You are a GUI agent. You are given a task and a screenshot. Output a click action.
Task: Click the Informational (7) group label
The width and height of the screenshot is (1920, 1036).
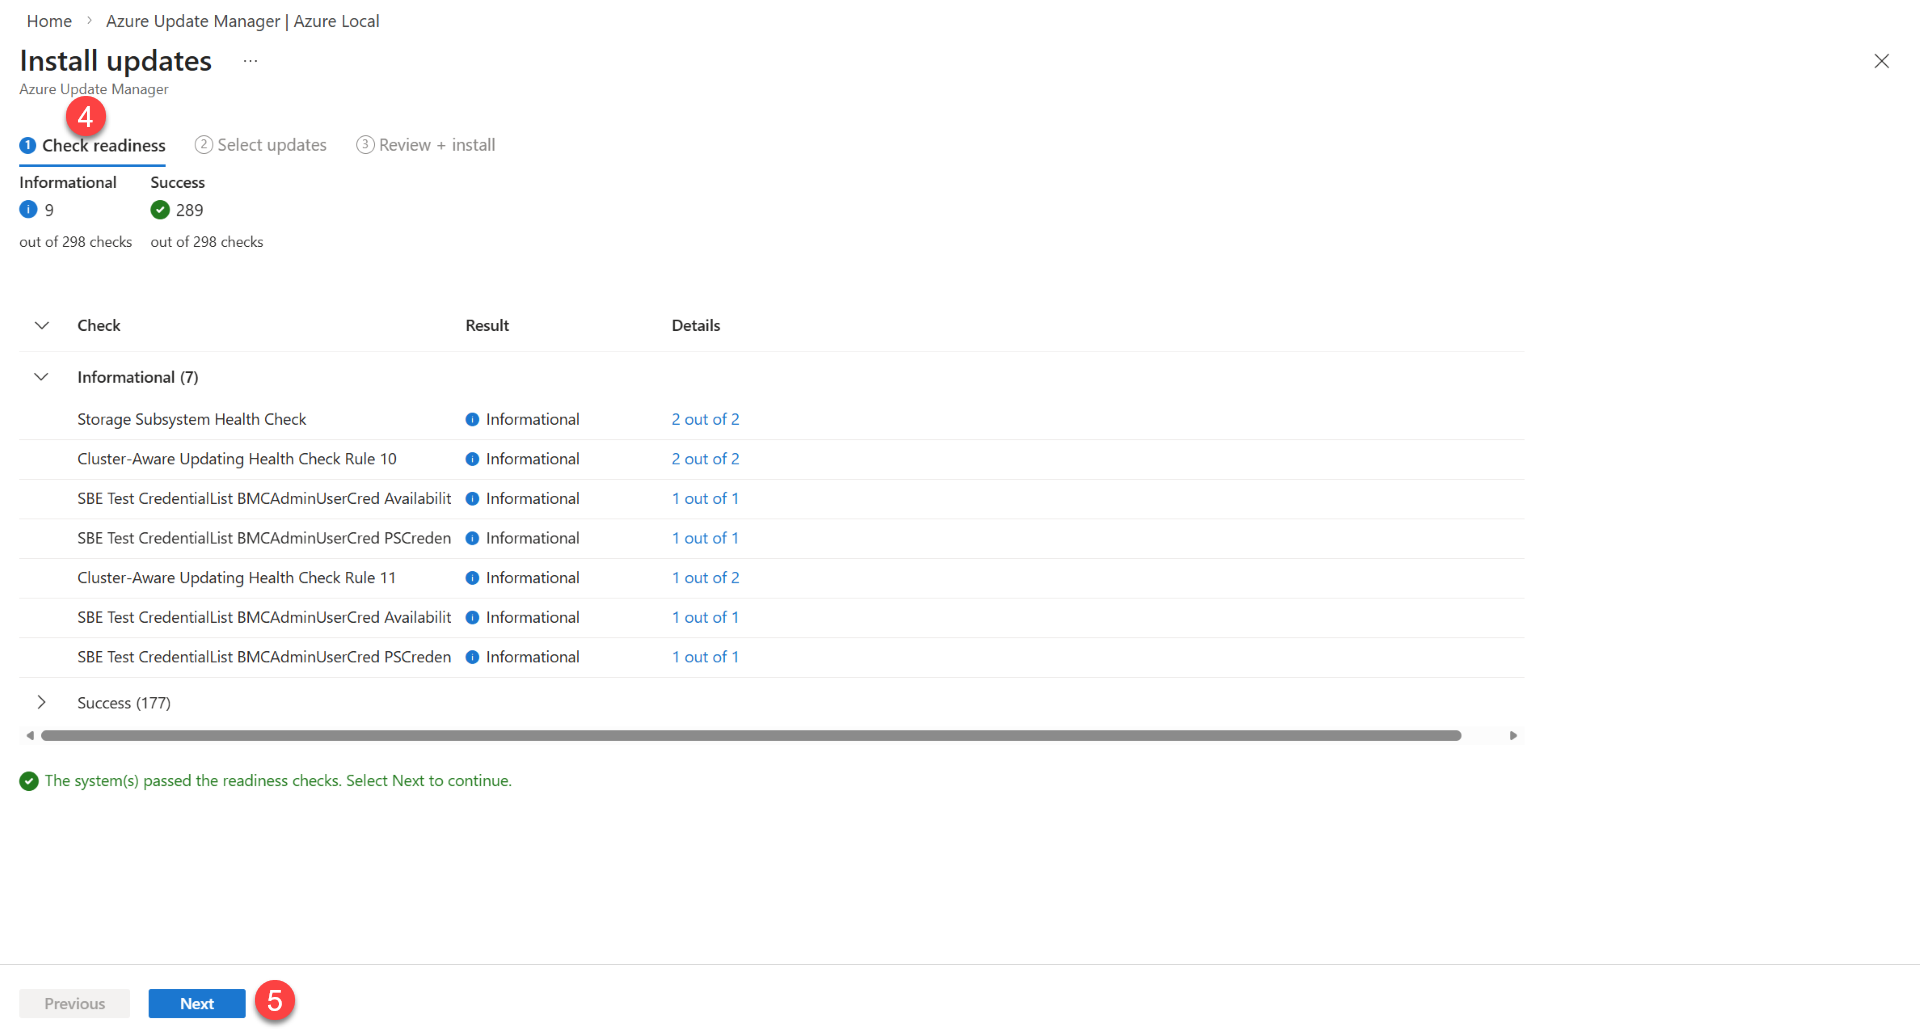coord(138,377)
